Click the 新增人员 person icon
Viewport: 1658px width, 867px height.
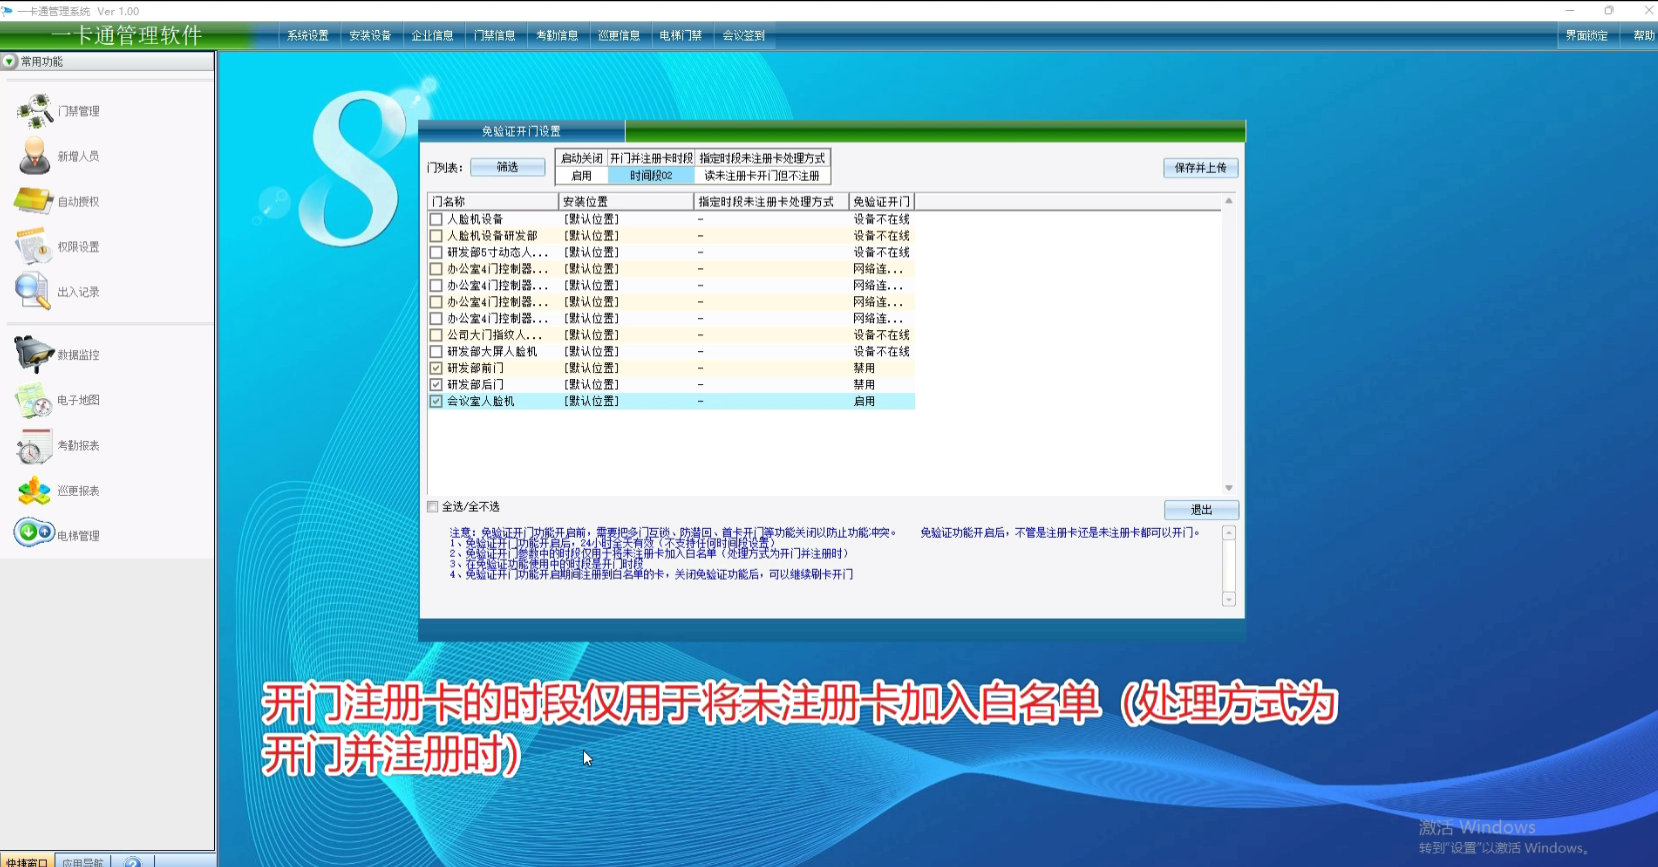pyautogui.click(x=35, y=157)
